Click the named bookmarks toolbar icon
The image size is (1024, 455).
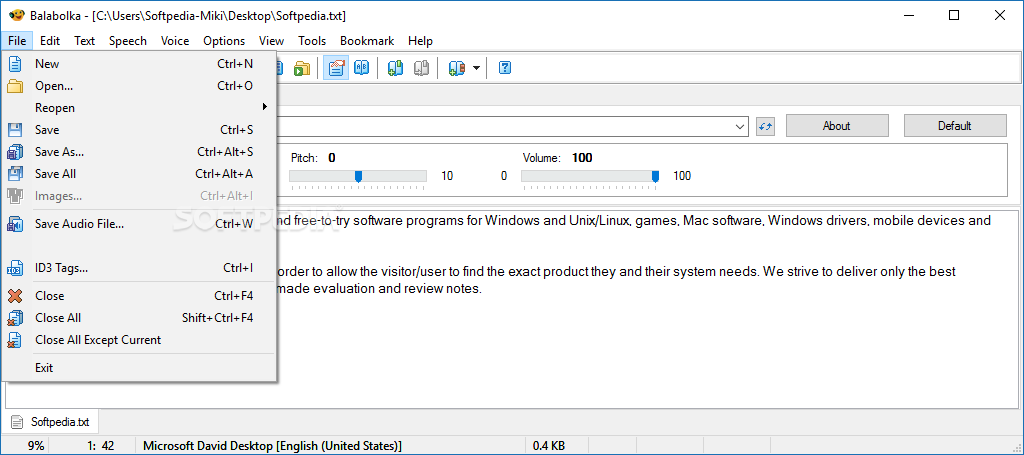(456, 68)
